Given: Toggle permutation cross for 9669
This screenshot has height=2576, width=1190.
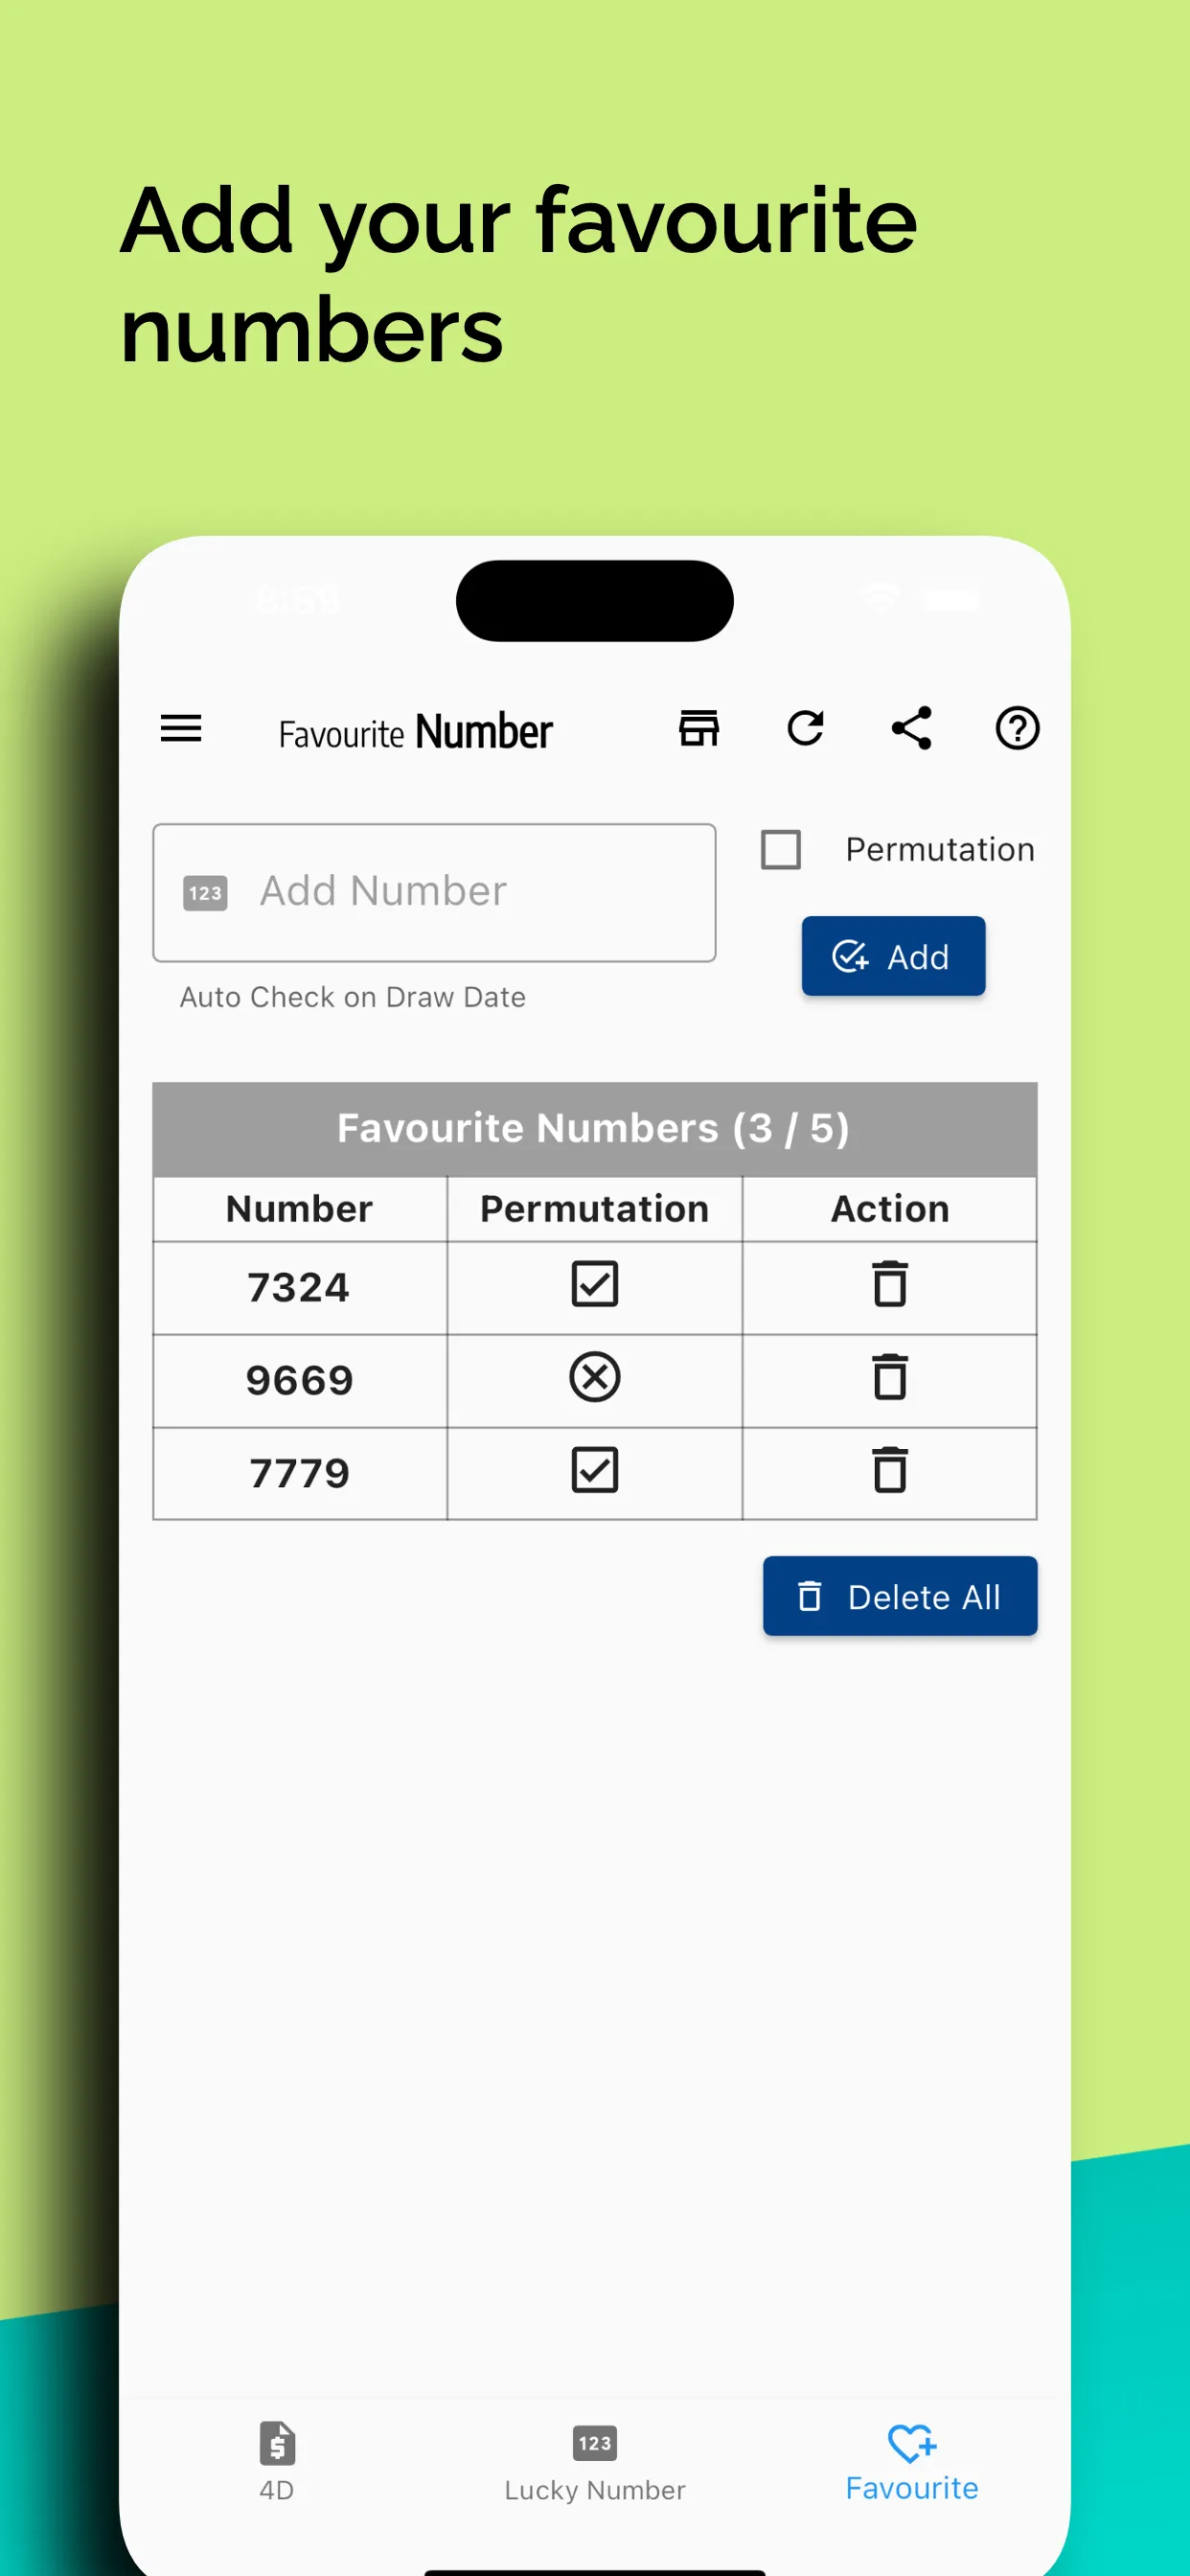Looking at the screenshot, I should [595, 1378].
